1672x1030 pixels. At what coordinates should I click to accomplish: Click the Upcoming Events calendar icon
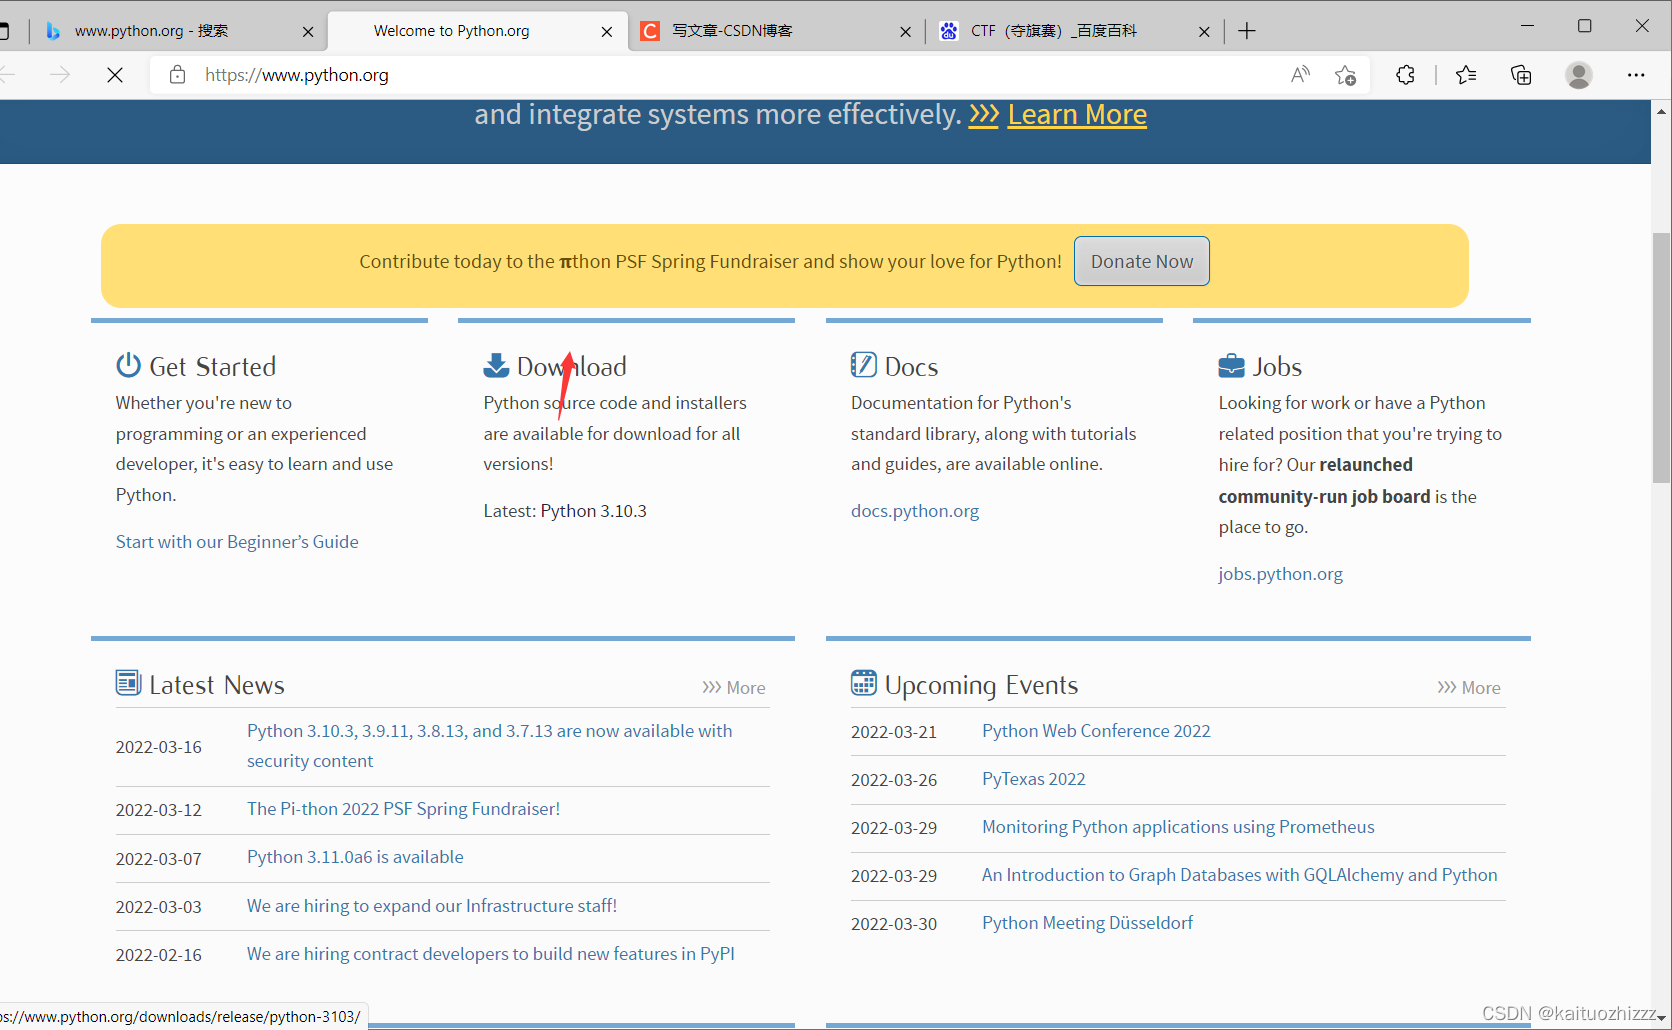click(x=863, y=683)
